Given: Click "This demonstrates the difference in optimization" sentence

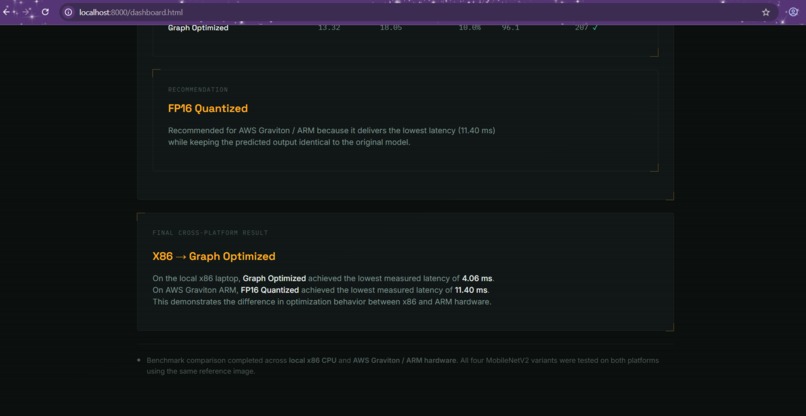Looking at the screenshot, I should (x=322, y=302).
